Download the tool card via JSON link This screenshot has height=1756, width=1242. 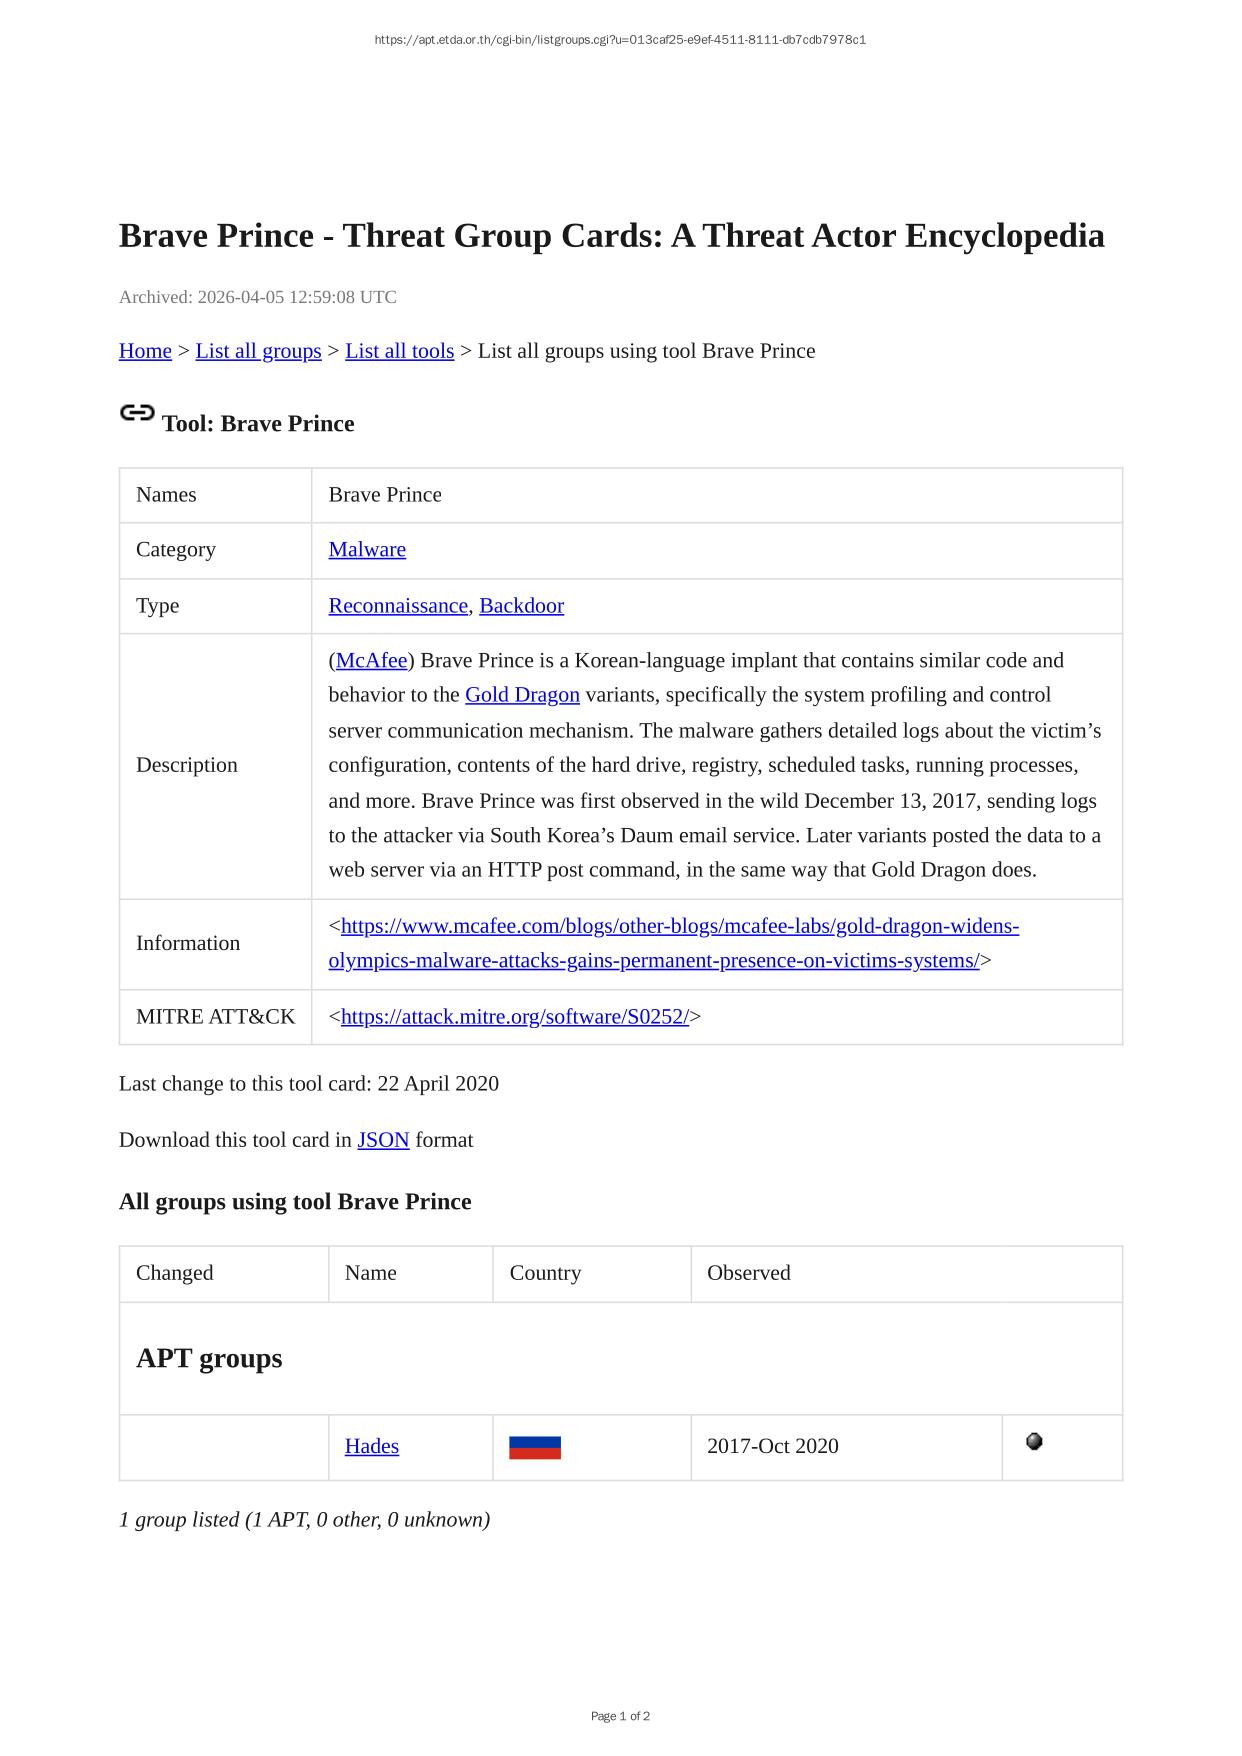tap(383, 1140)
